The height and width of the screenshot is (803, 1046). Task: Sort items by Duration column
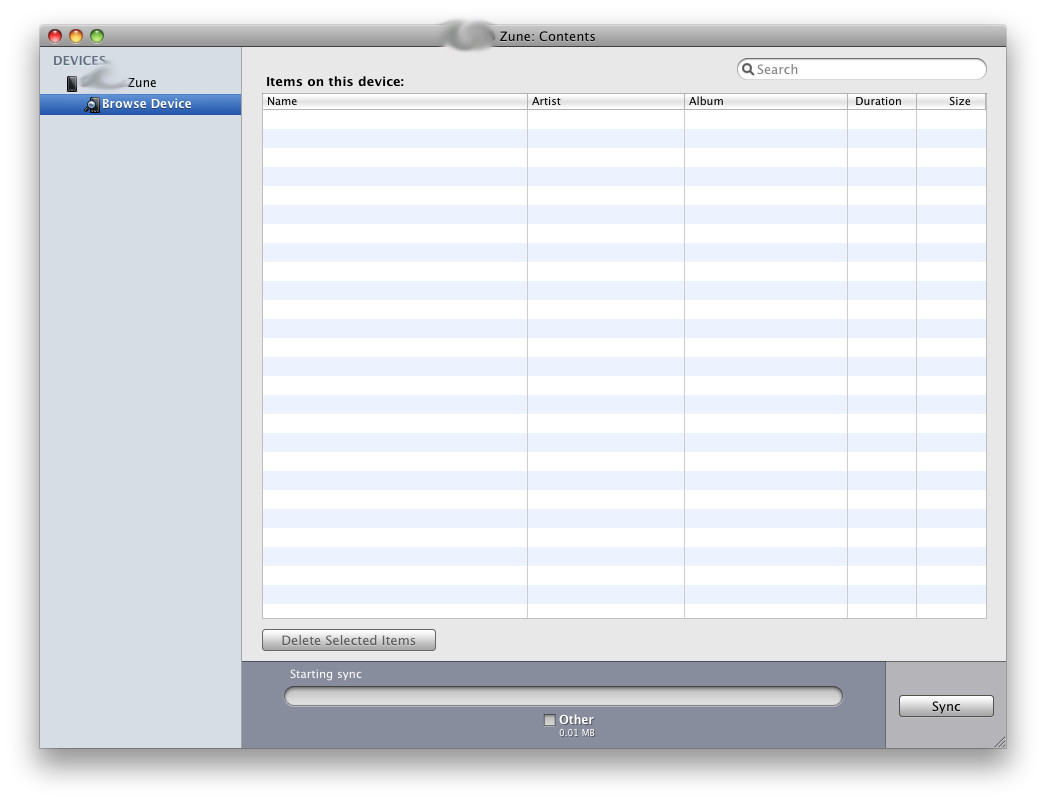click(x=882, y=101)
